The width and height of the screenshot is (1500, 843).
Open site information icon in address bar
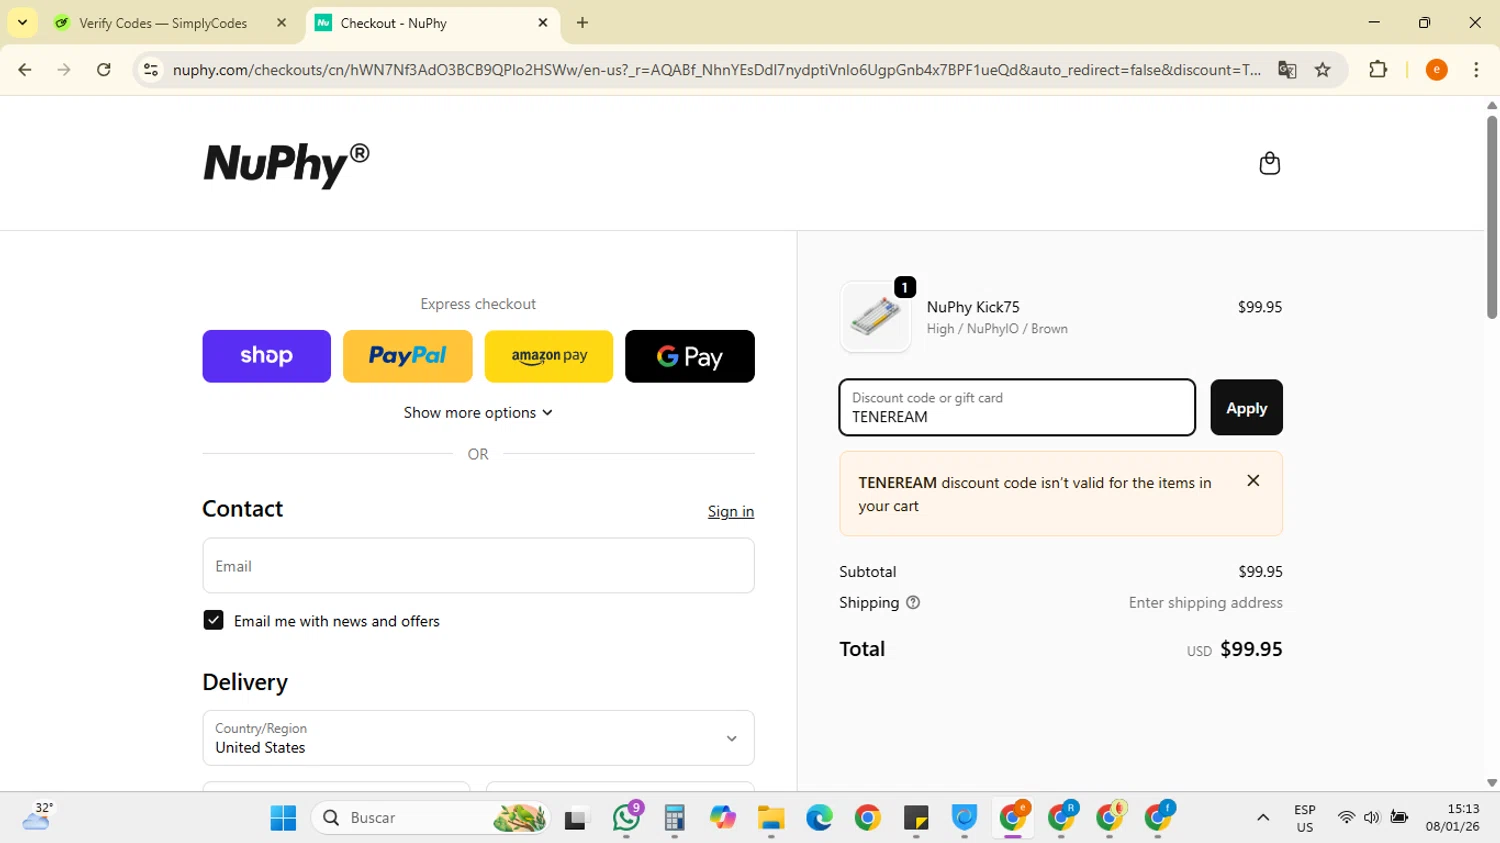(x=151, y=70)
